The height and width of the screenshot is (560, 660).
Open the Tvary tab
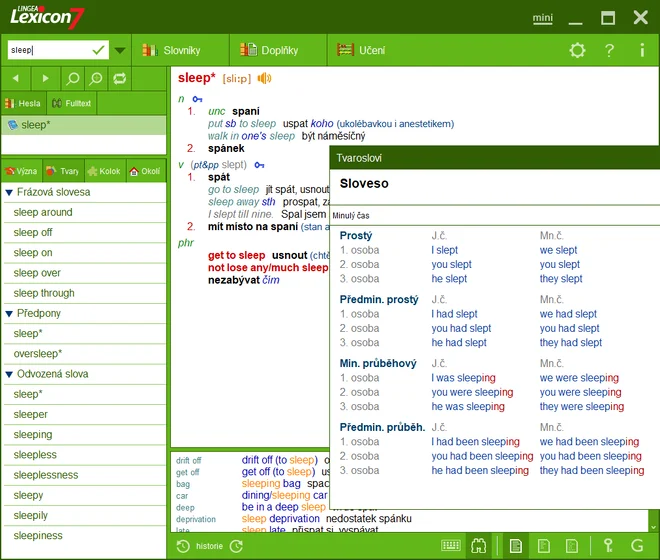point(63,171)
